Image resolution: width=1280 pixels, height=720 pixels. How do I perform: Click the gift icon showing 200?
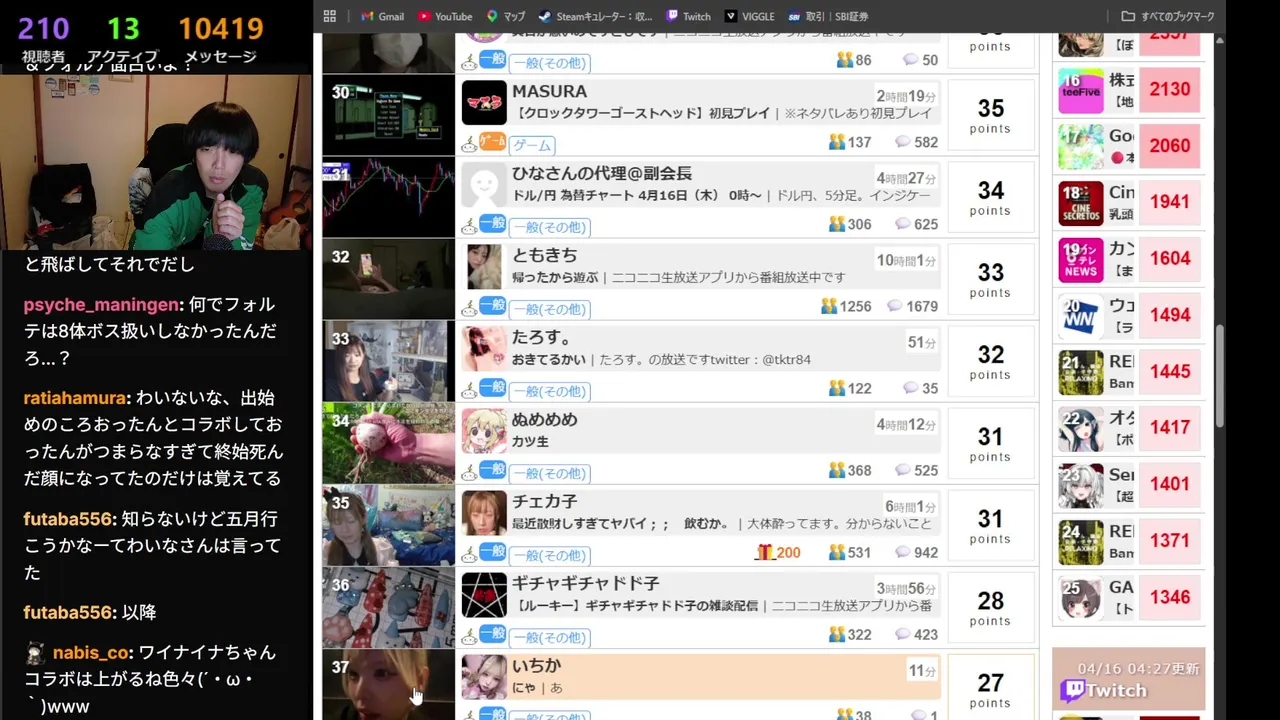765,552
